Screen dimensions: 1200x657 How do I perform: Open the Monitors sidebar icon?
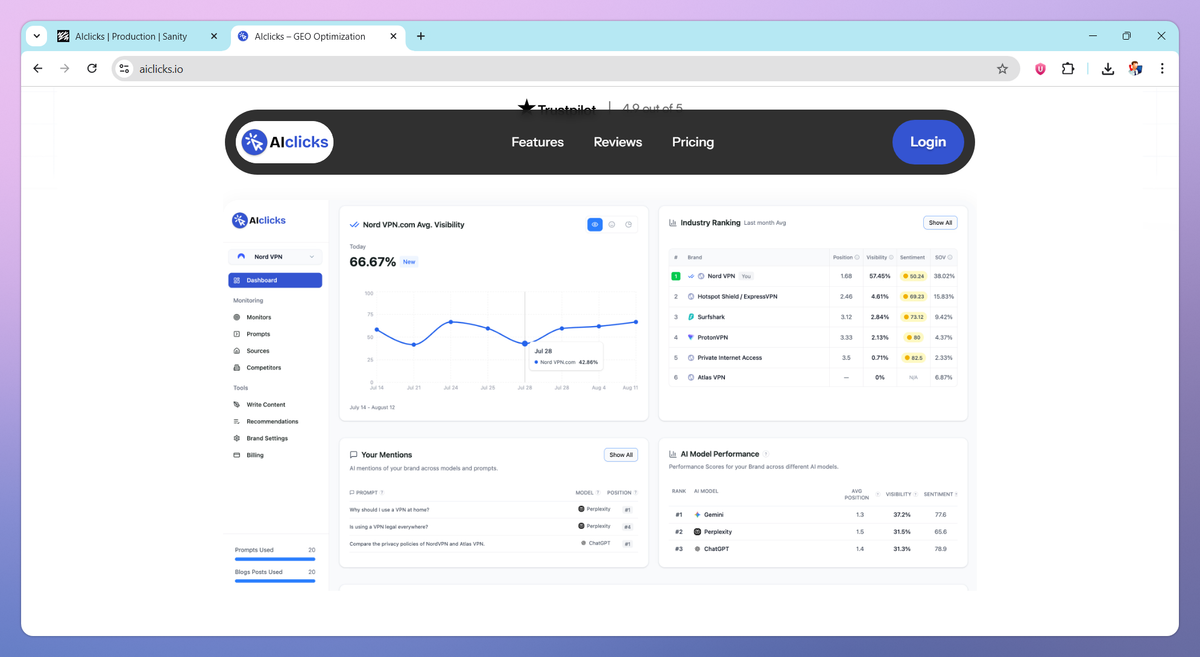tap(237, 317)
